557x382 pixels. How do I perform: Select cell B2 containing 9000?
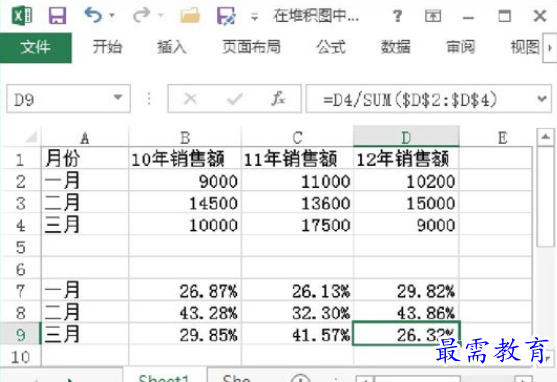click(x=185, y=181)
